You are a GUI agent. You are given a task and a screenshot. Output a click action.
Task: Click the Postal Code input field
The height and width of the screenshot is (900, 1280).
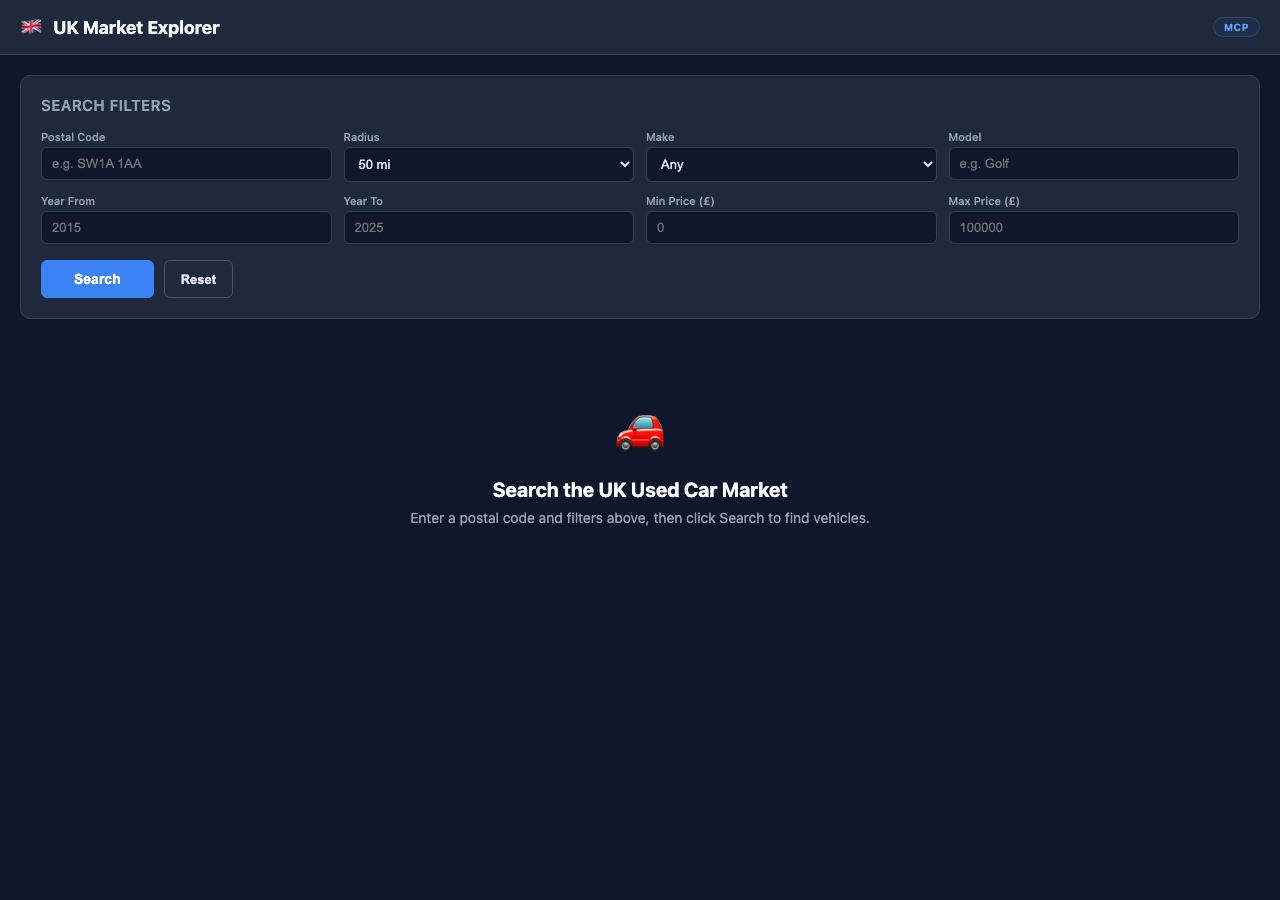tap(186, 163)
